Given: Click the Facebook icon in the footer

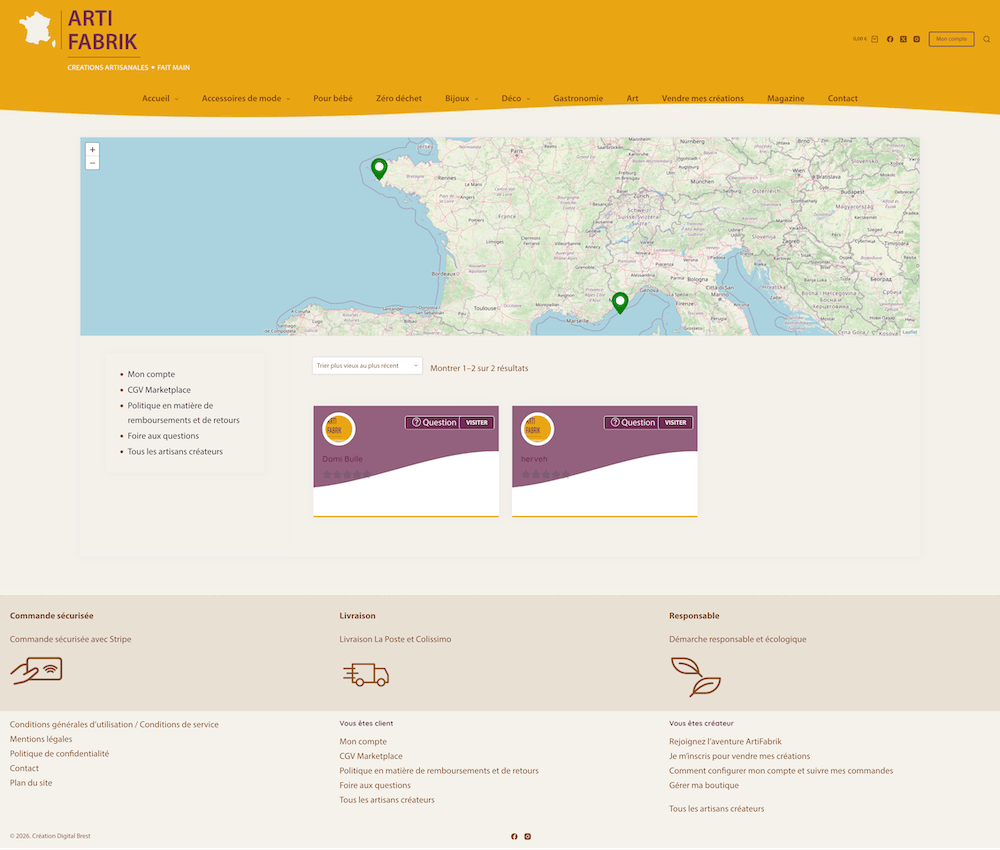Looking at the screenshot, I should click(514, 836).
